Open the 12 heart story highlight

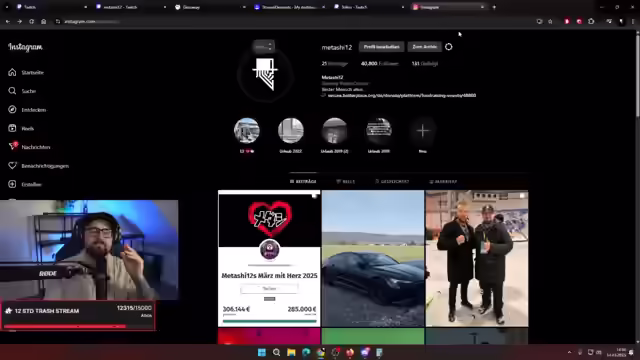click(247, 131)
